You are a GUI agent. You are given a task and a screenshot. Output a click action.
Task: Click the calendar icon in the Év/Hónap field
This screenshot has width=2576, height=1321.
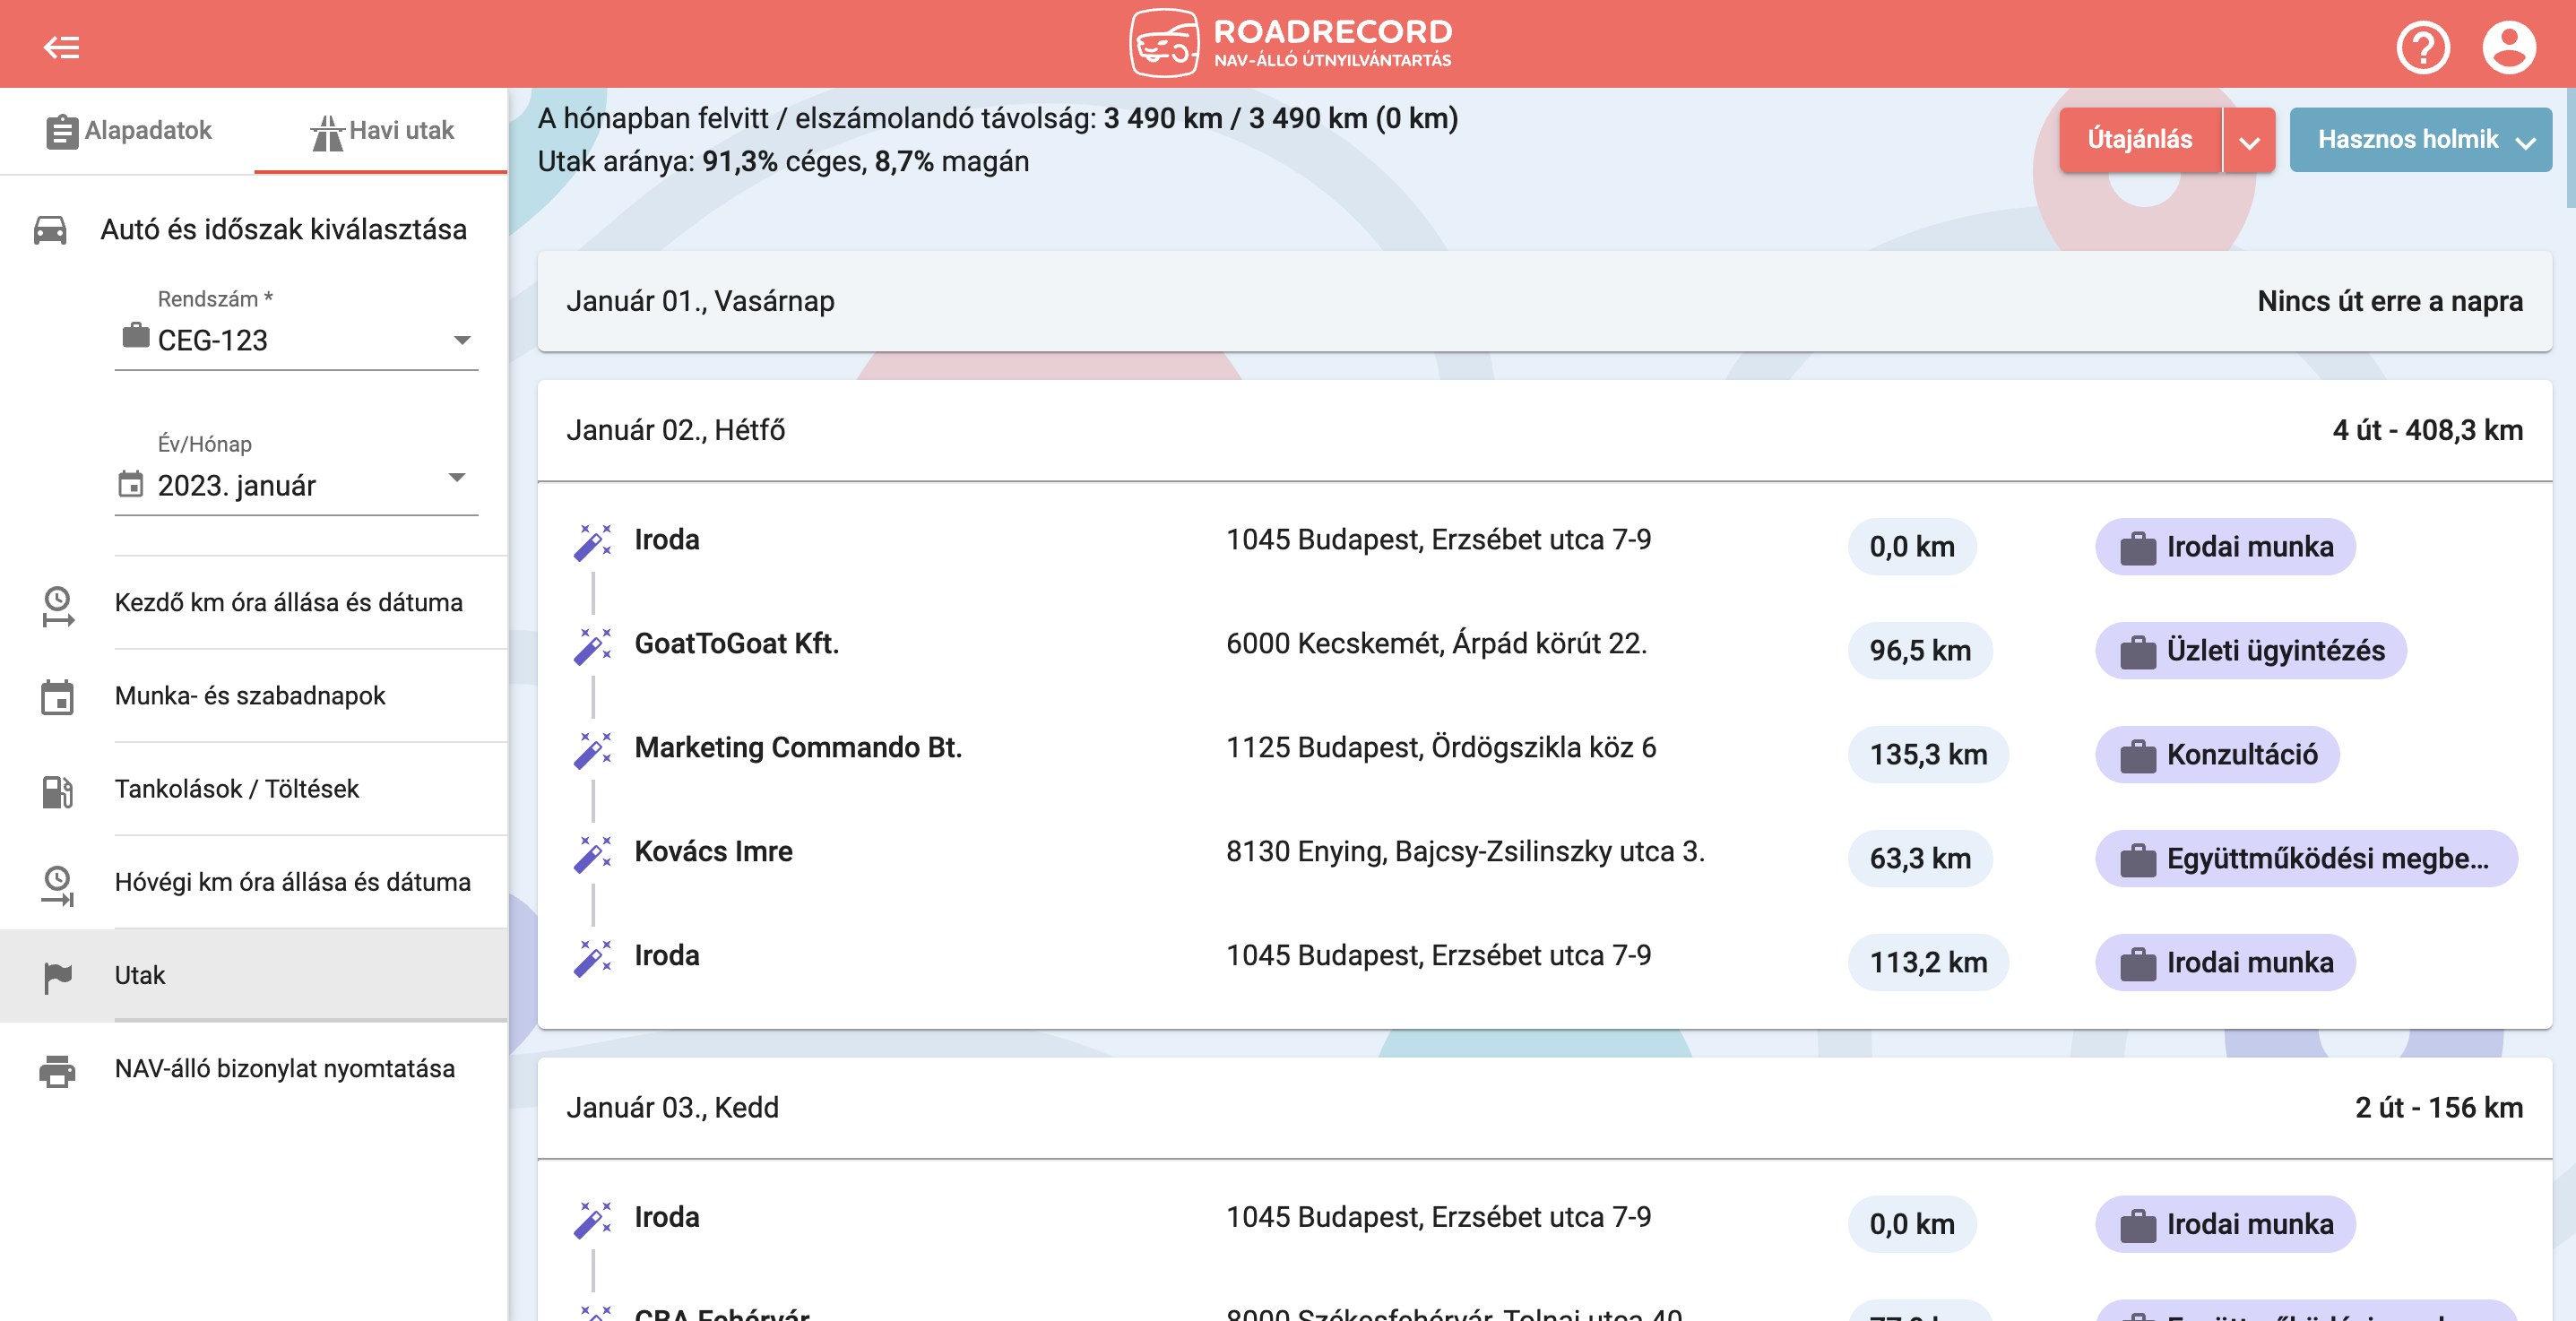tap(131, 485)
